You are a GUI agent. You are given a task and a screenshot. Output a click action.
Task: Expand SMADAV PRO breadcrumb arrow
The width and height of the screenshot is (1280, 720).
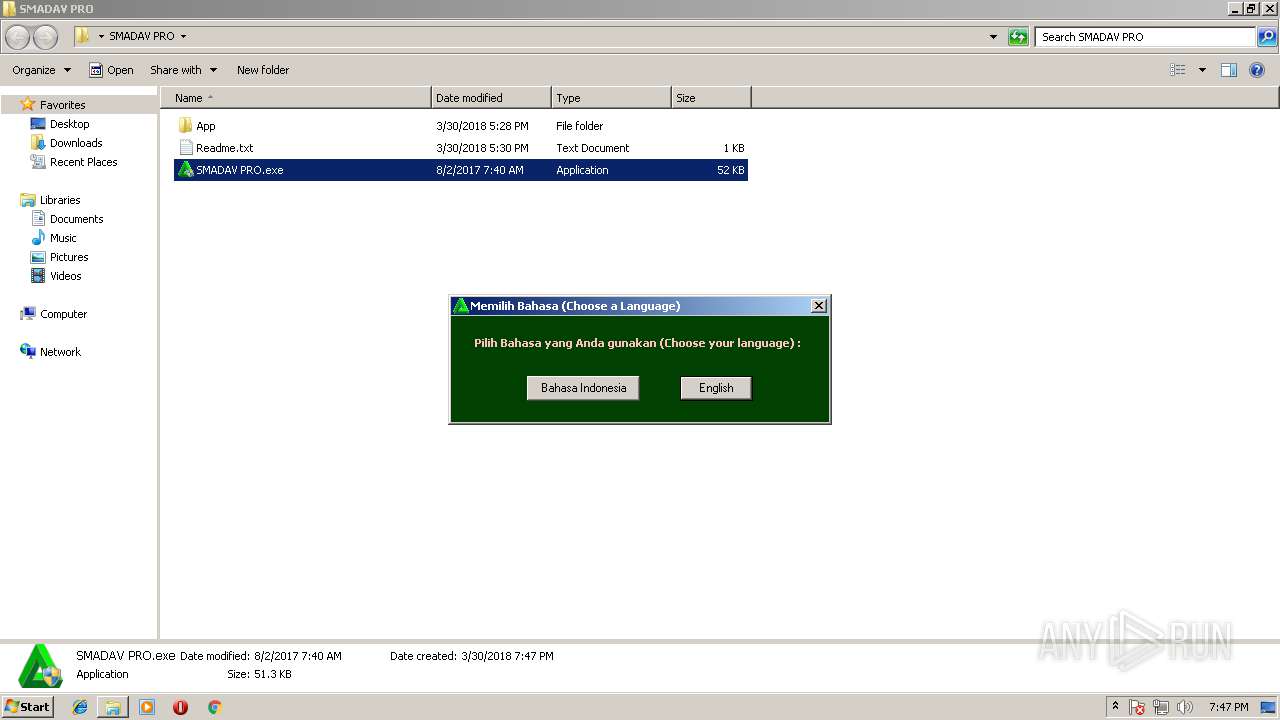click(x=183, y=36)
